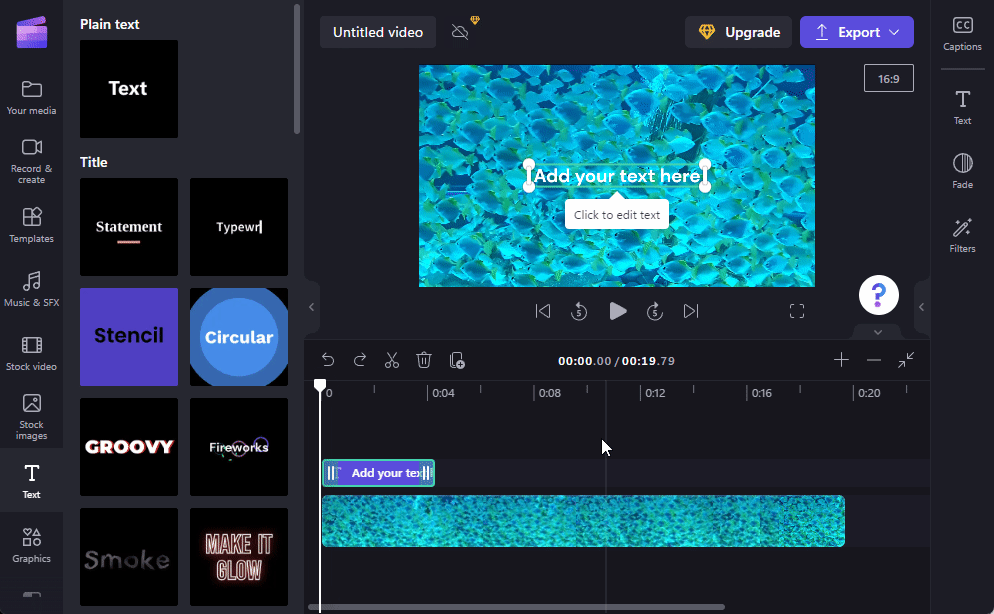Image resolution: width=994 pixels, height=614 pixels.
Task: Switch to the Your media tab
Action: [31, 95]
